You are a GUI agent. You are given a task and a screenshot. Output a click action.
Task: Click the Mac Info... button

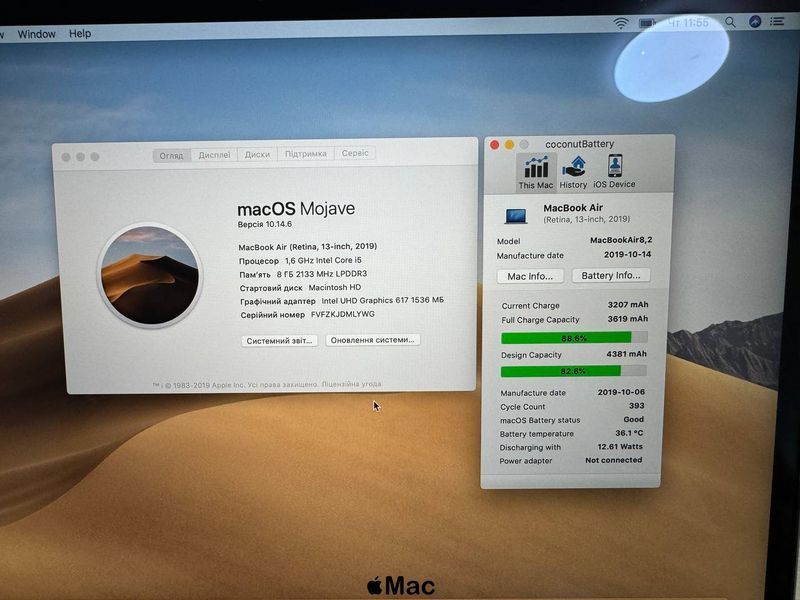click(x=530, y=277)
